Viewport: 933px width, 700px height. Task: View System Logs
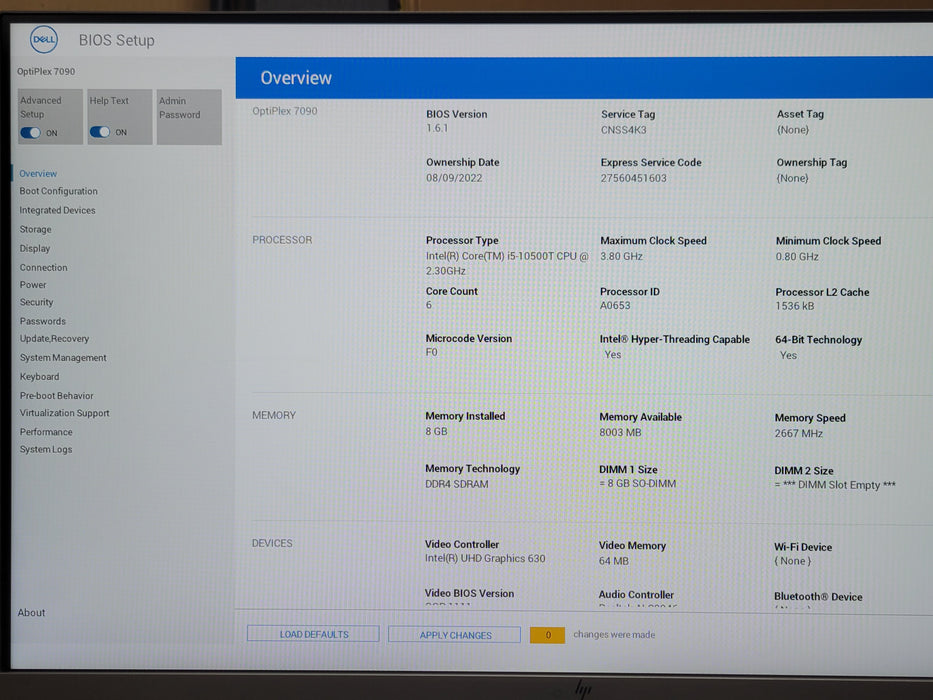(x=46, y=449)
